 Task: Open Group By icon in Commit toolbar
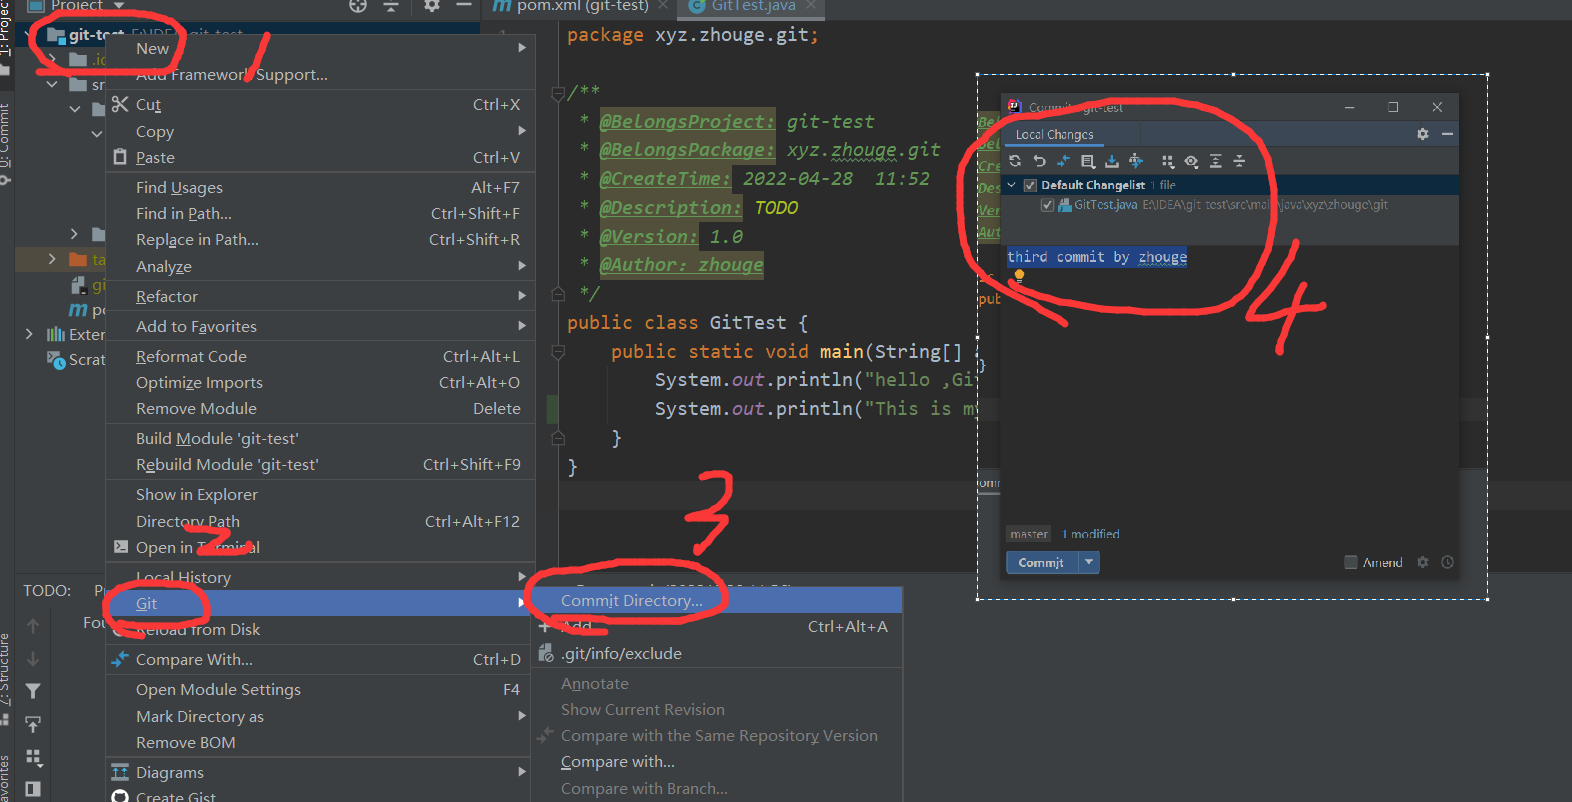(x=1168, y=161)
